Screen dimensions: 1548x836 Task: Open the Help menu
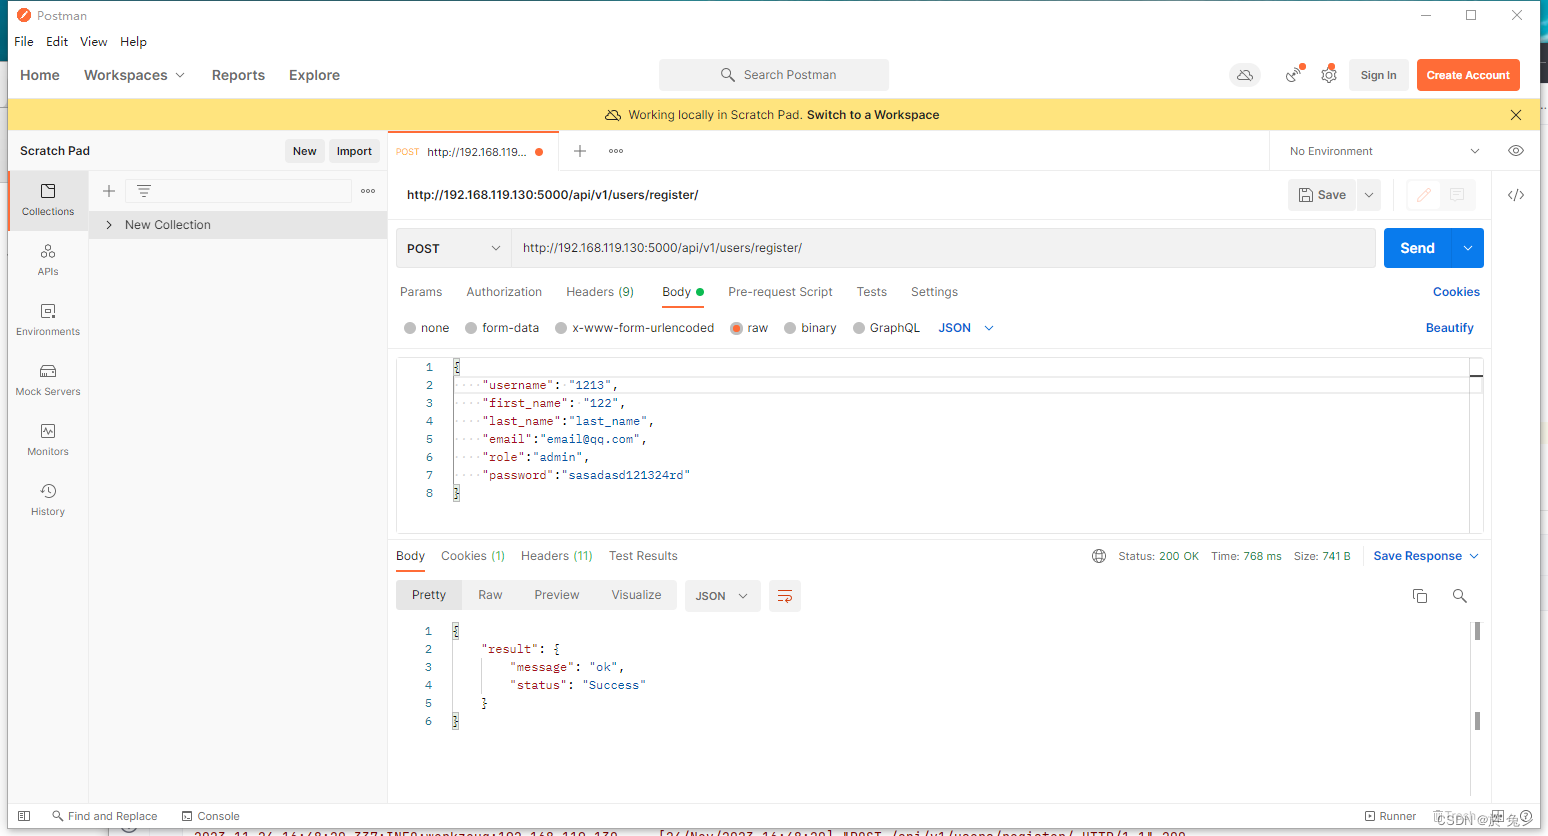(133, 42)
